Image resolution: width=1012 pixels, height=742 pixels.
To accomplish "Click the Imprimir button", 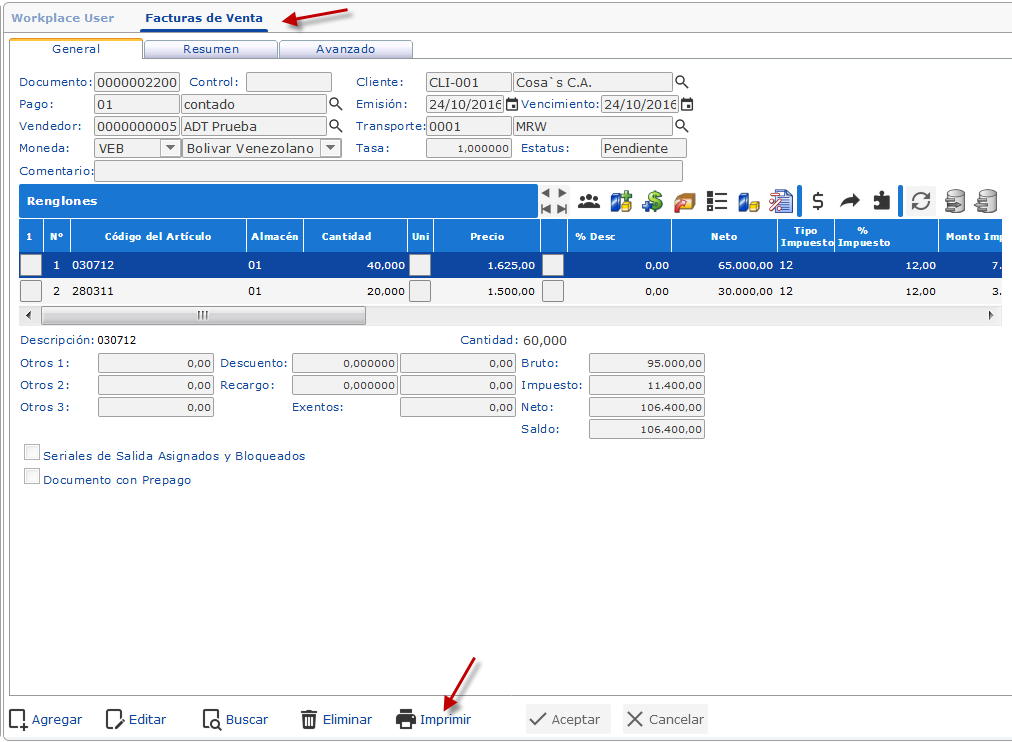I will pos(434,719).
